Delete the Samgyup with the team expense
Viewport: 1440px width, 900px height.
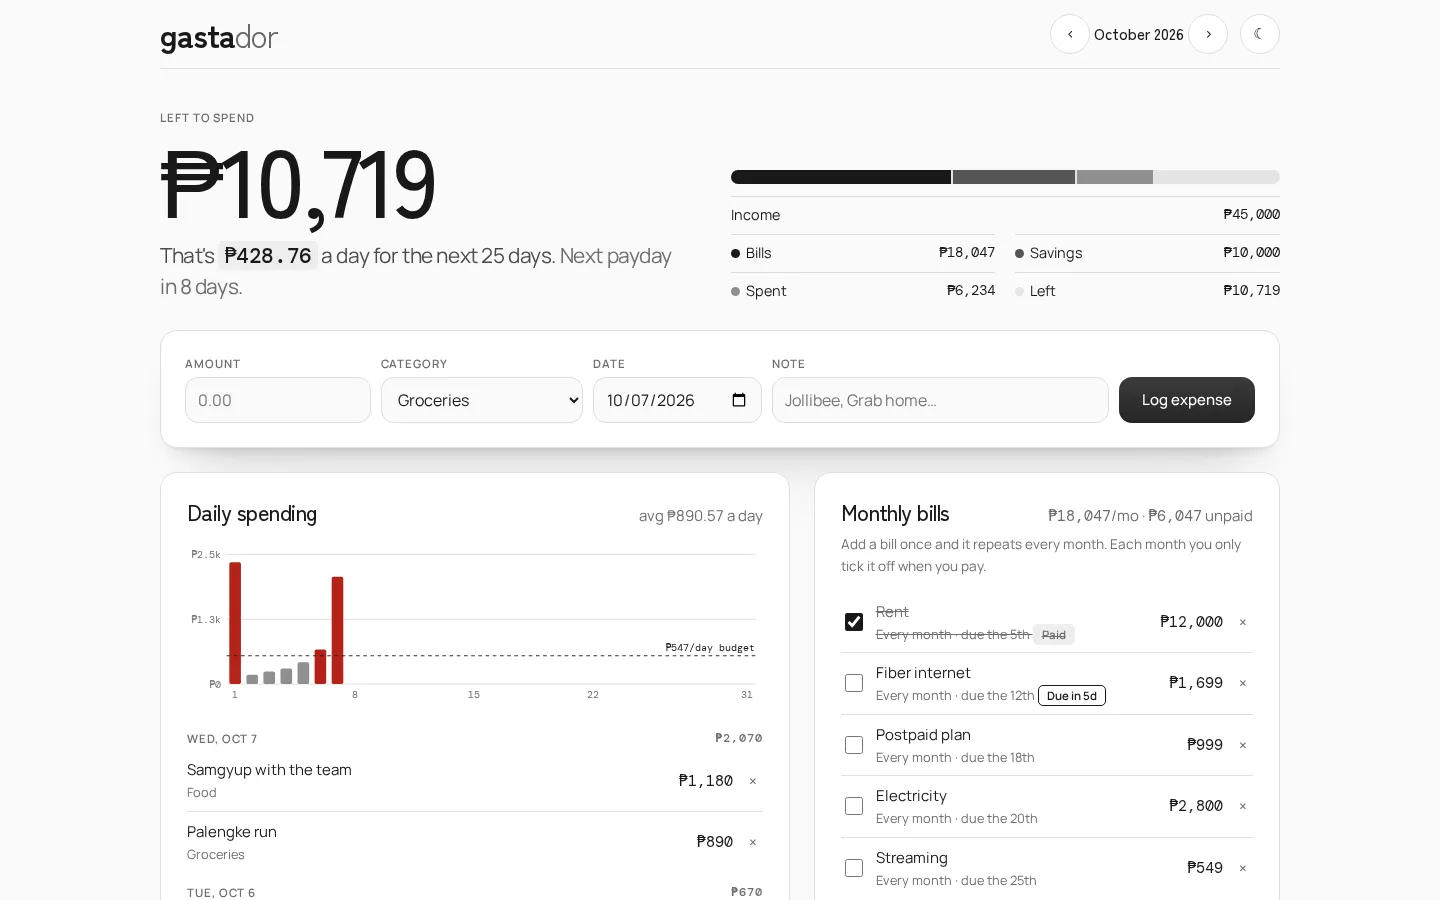tap(753, 781)
